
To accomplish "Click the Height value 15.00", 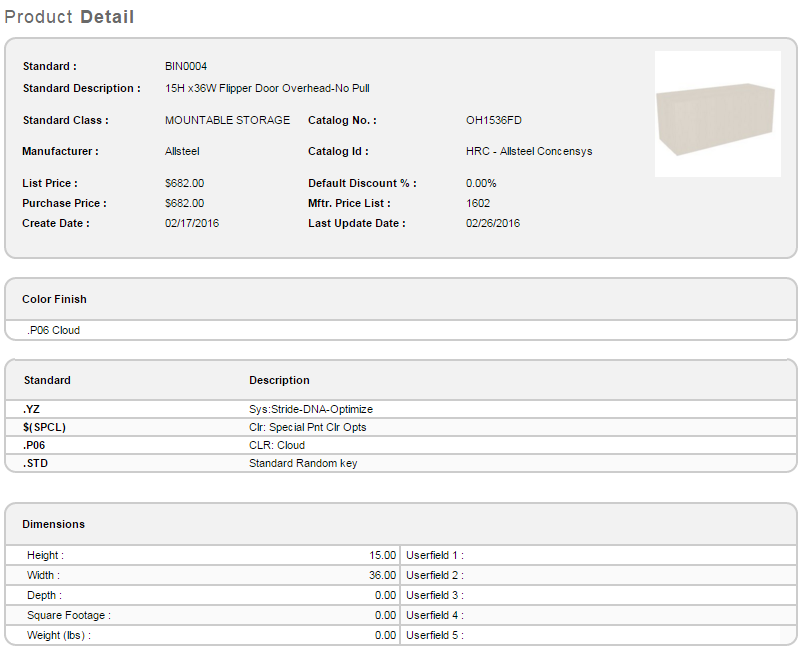I will (383, 555).
